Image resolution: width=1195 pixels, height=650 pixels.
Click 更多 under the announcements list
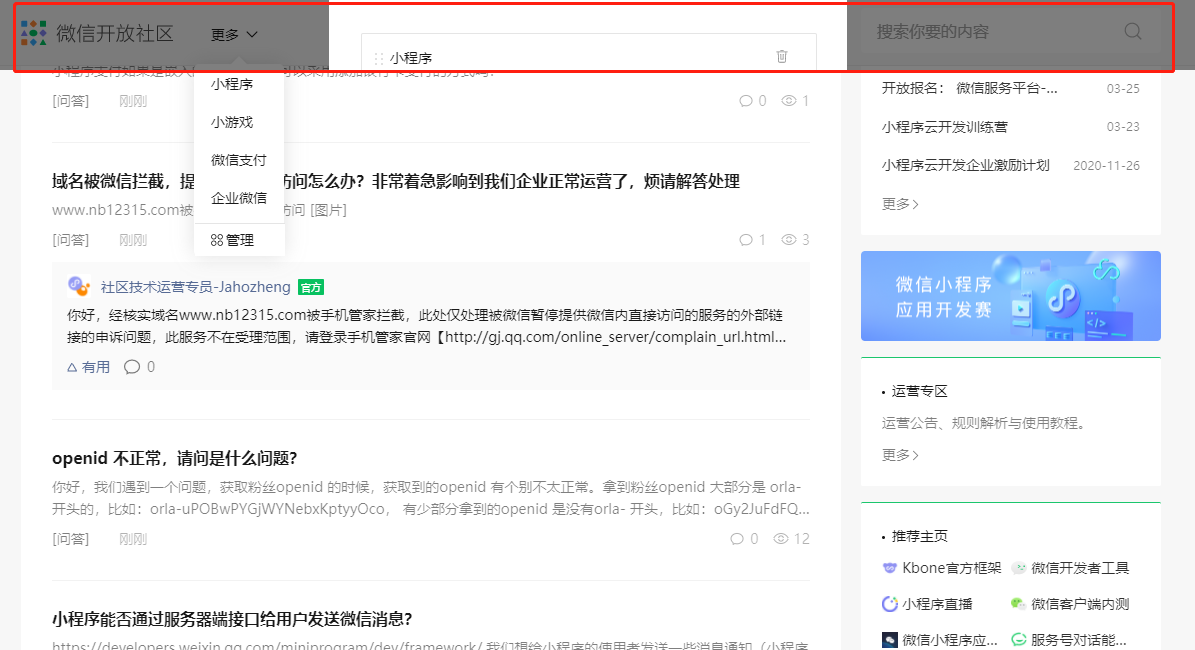click(900, 204)
